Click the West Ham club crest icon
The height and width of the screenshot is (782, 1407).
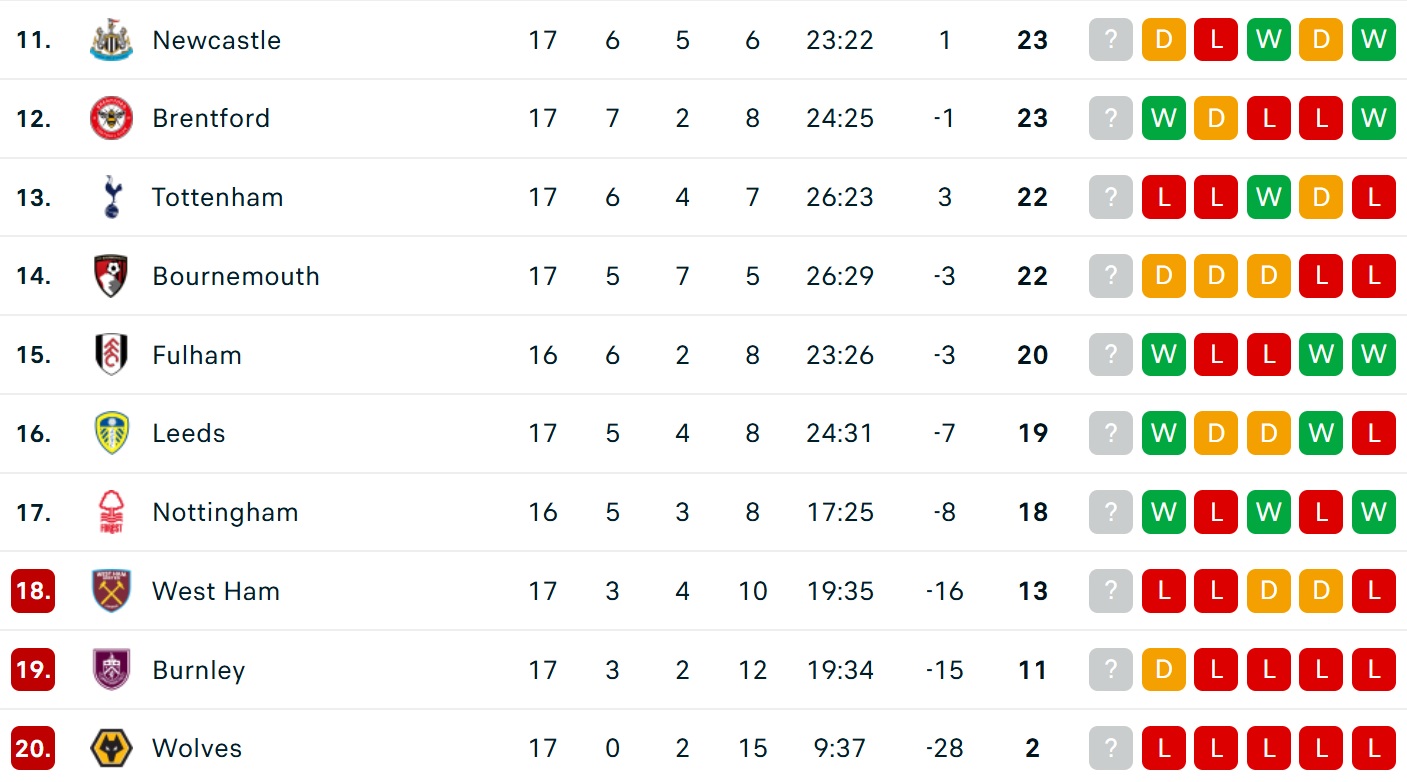pos(111,591)
